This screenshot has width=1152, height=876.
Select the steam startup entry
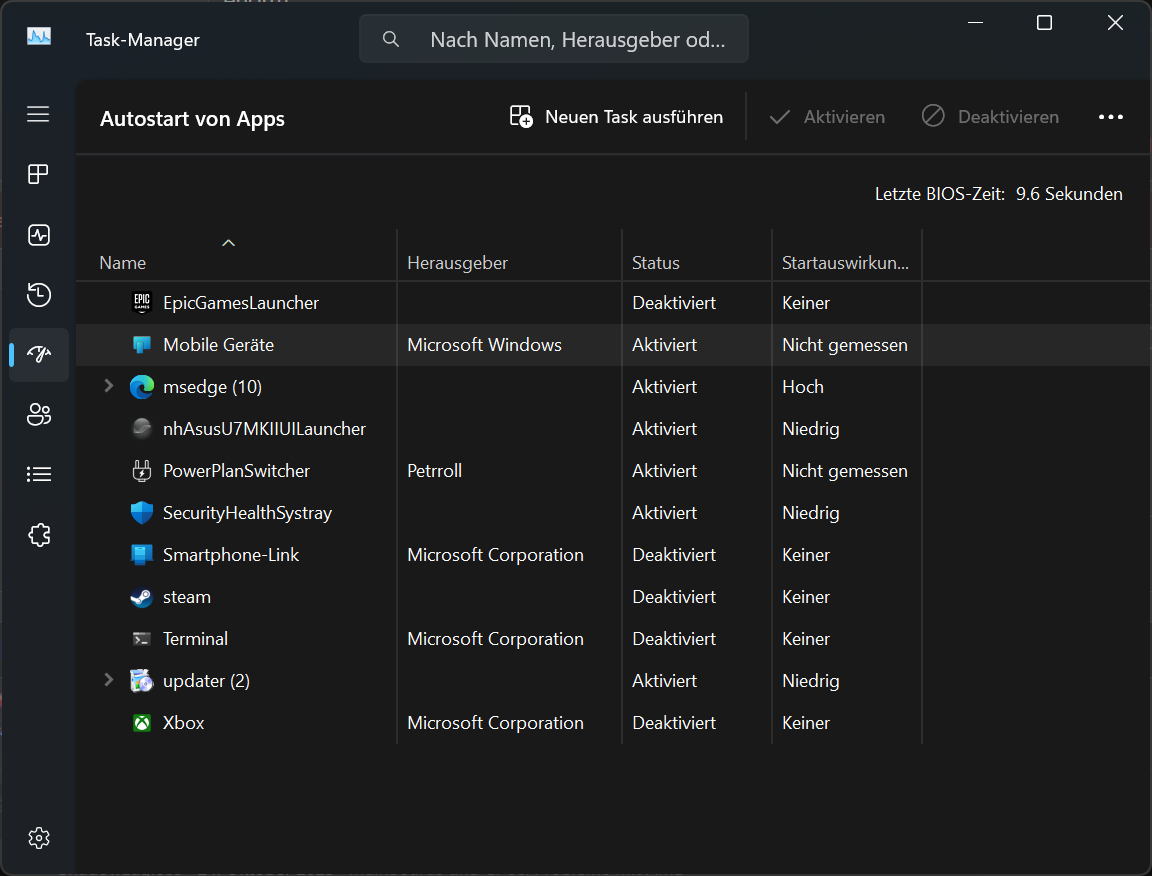click(187, 597)
